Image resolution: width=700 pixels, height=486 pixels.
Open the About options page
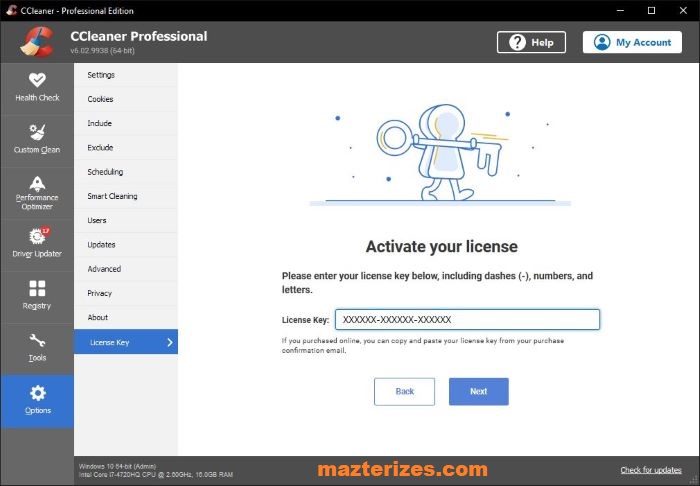tap(126, 317)
